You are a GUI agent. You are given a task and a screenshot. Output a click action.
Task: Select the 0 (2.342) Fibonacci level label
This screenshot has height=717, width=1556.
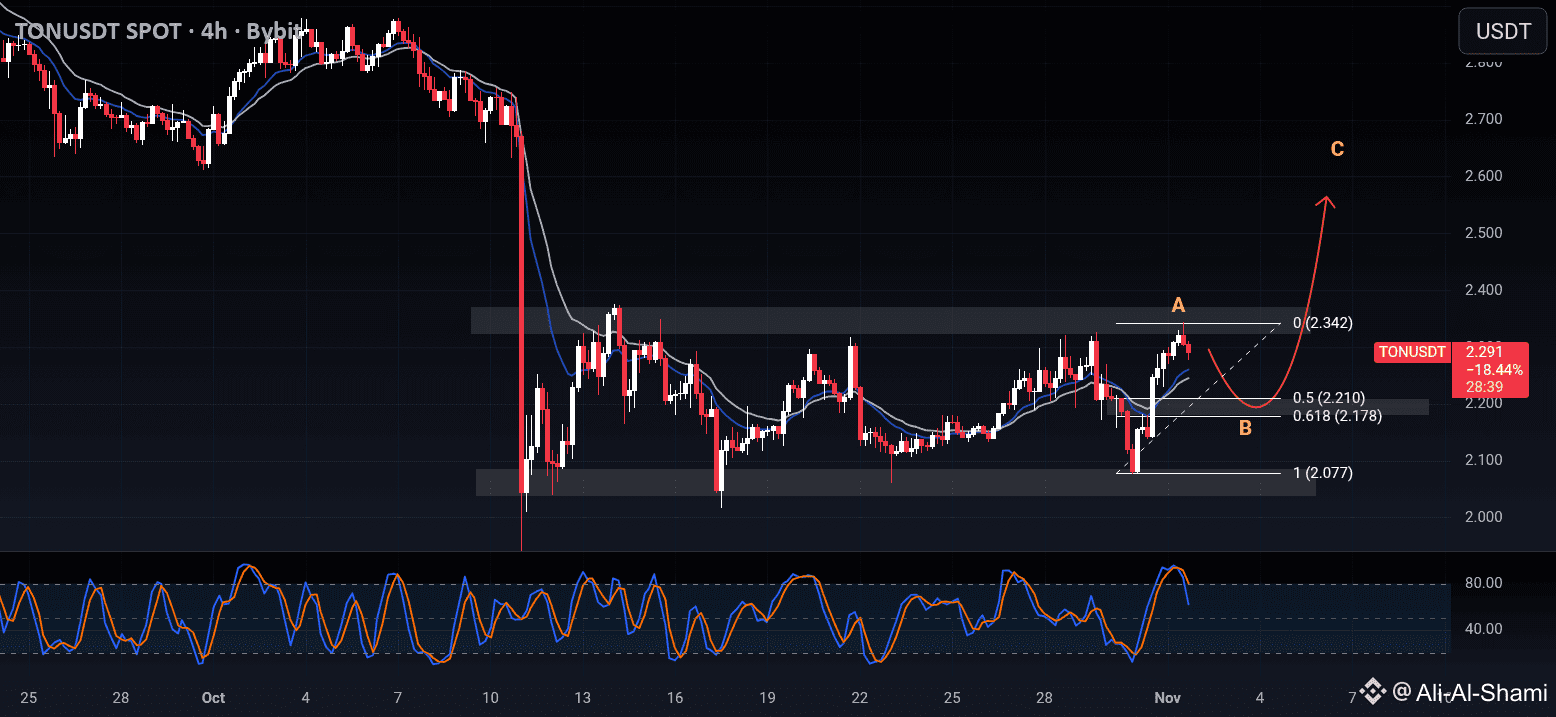coord(1323,323)
